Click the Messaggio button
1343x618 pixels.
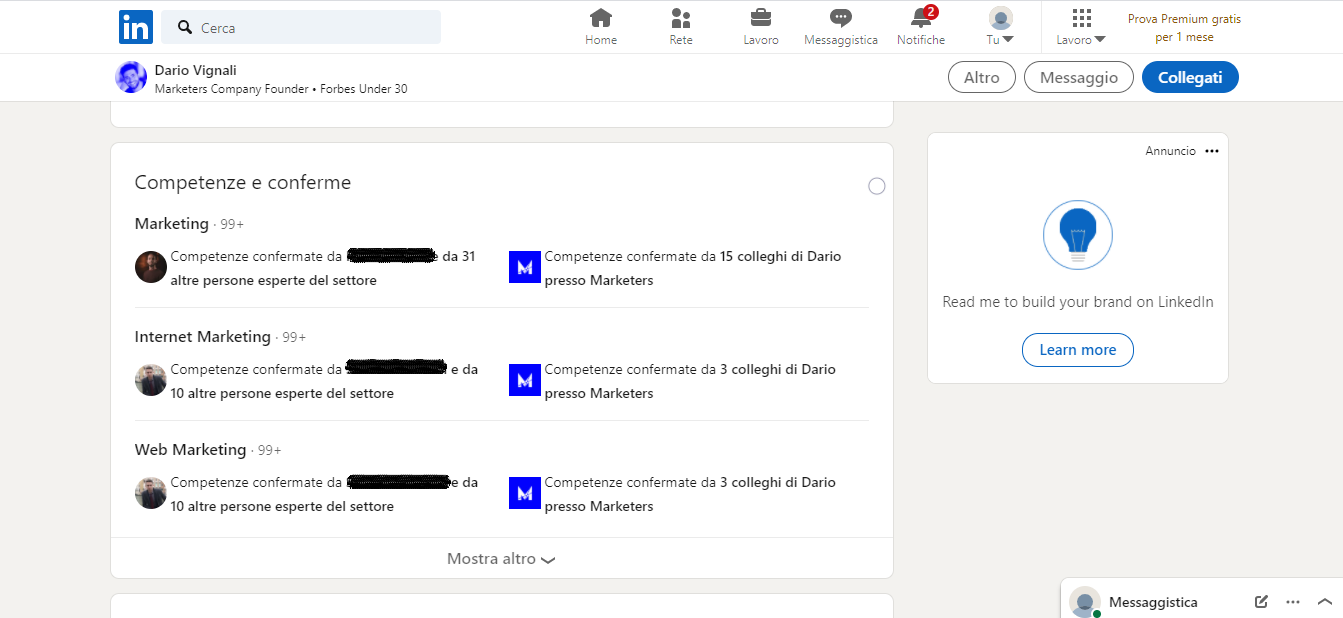coord(1078,77)
